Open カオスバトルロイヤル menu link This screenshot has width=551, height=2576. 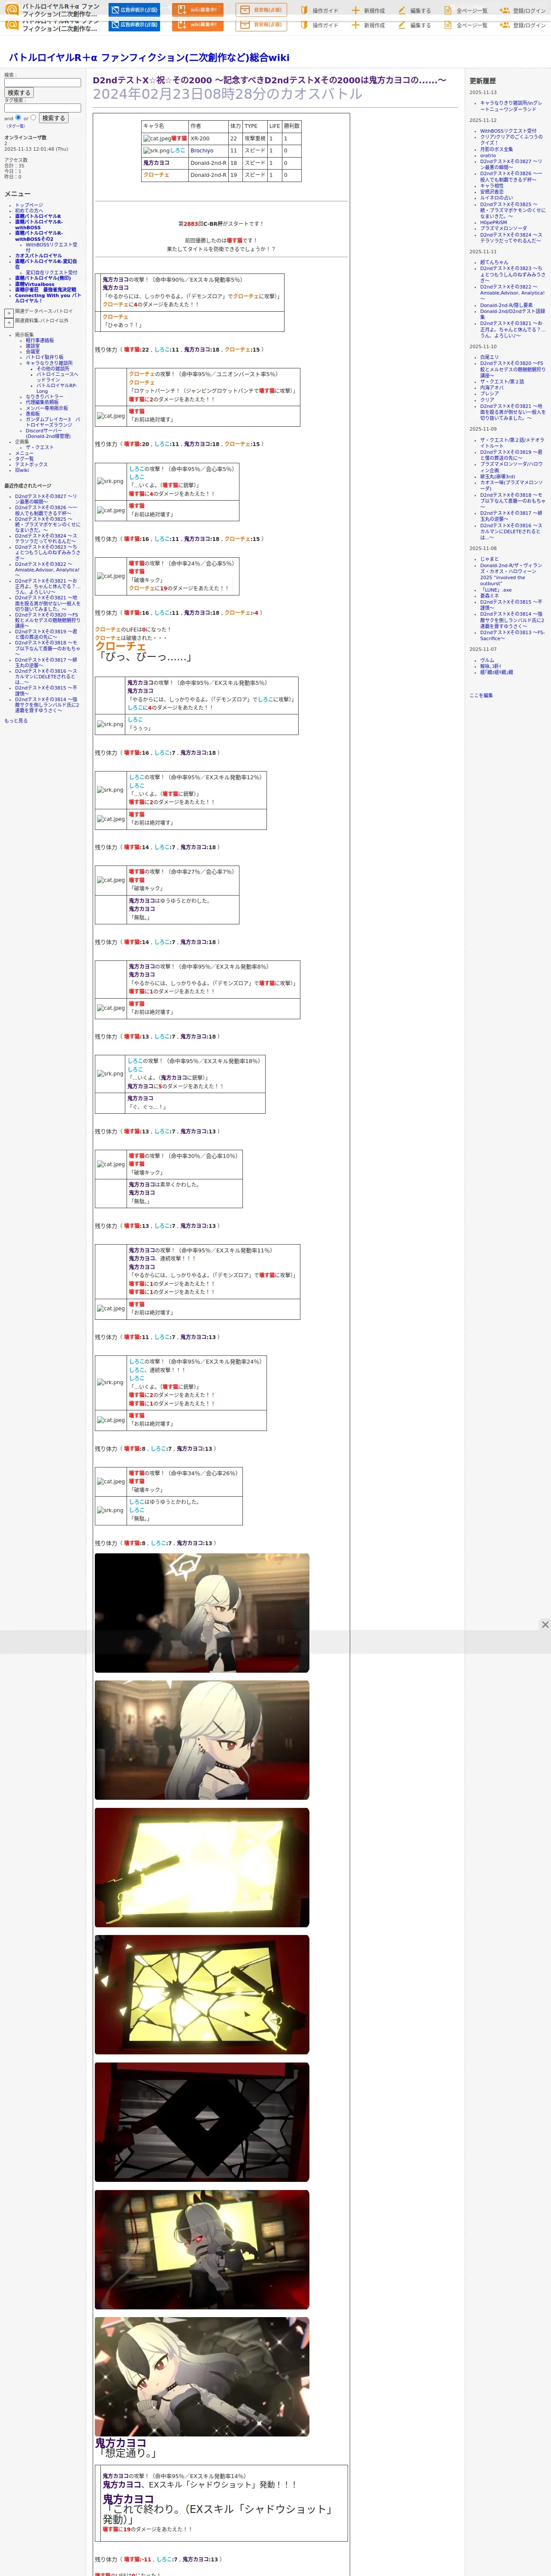click(x=38, y=256)
